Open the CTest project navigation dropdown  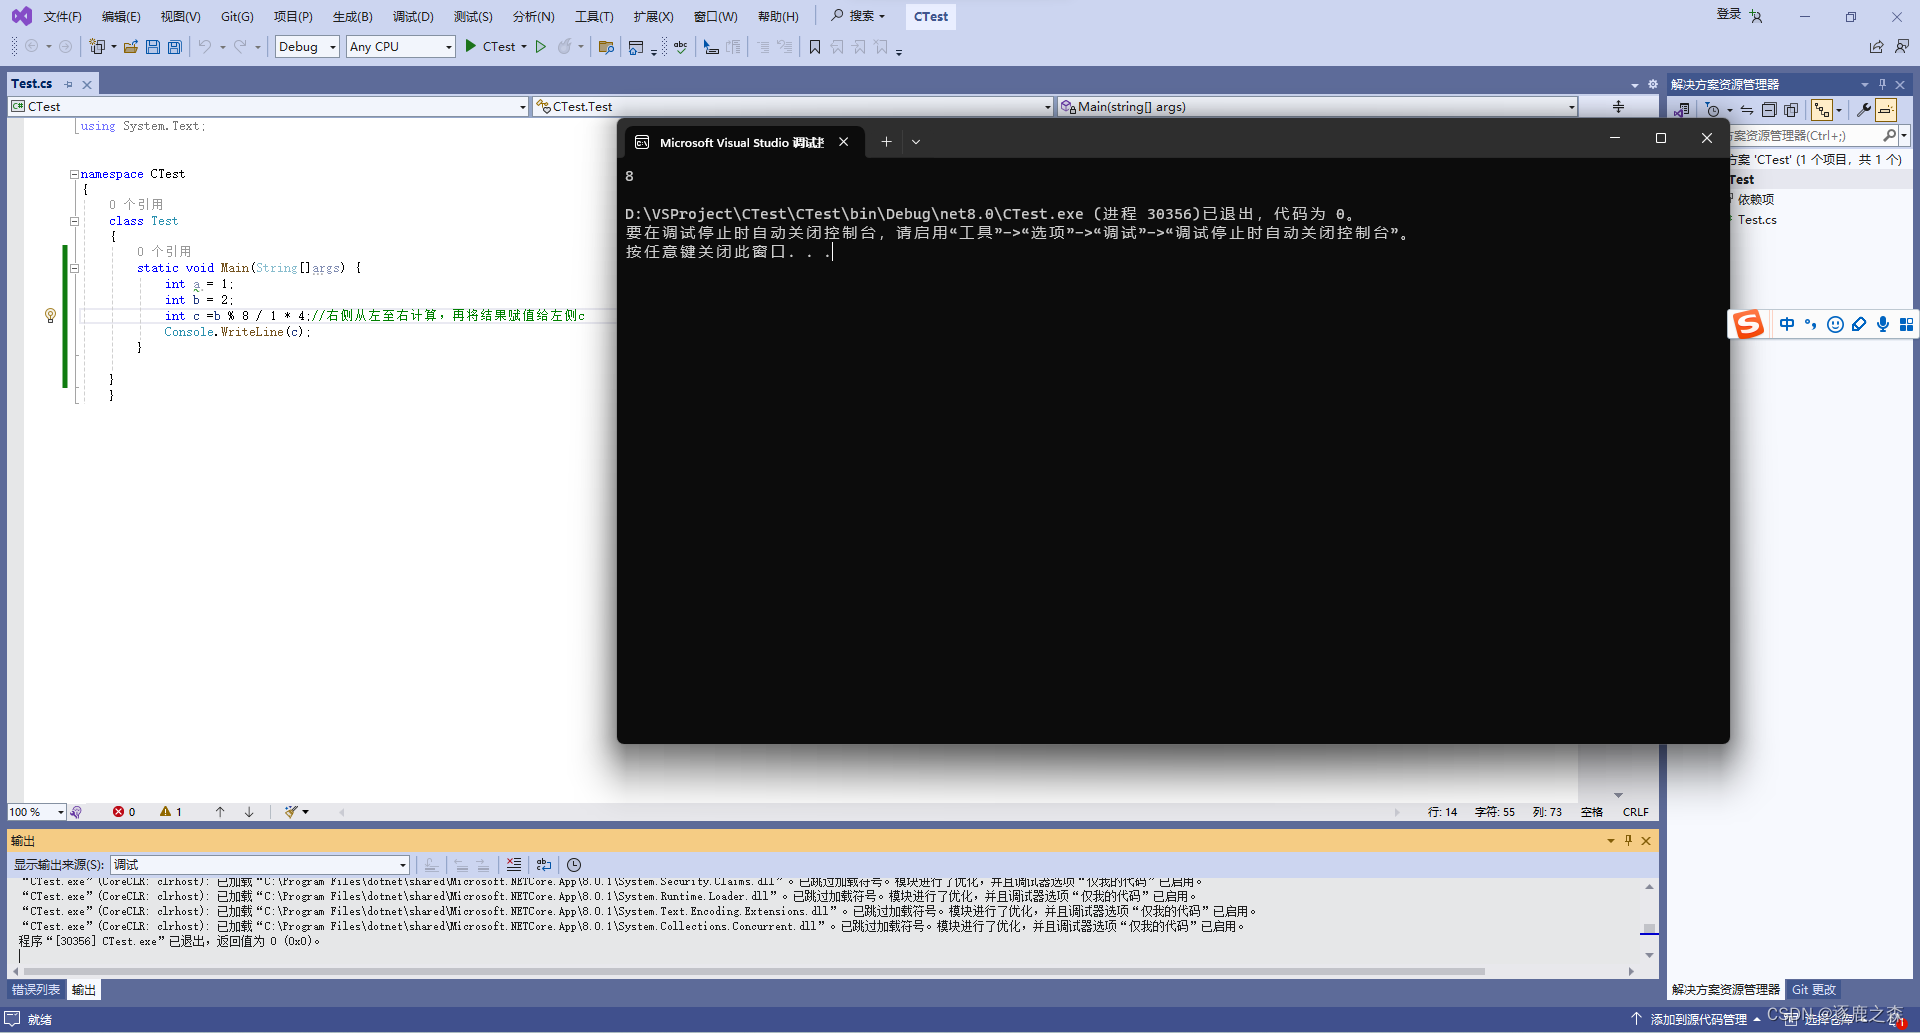[x=268, y=107]
